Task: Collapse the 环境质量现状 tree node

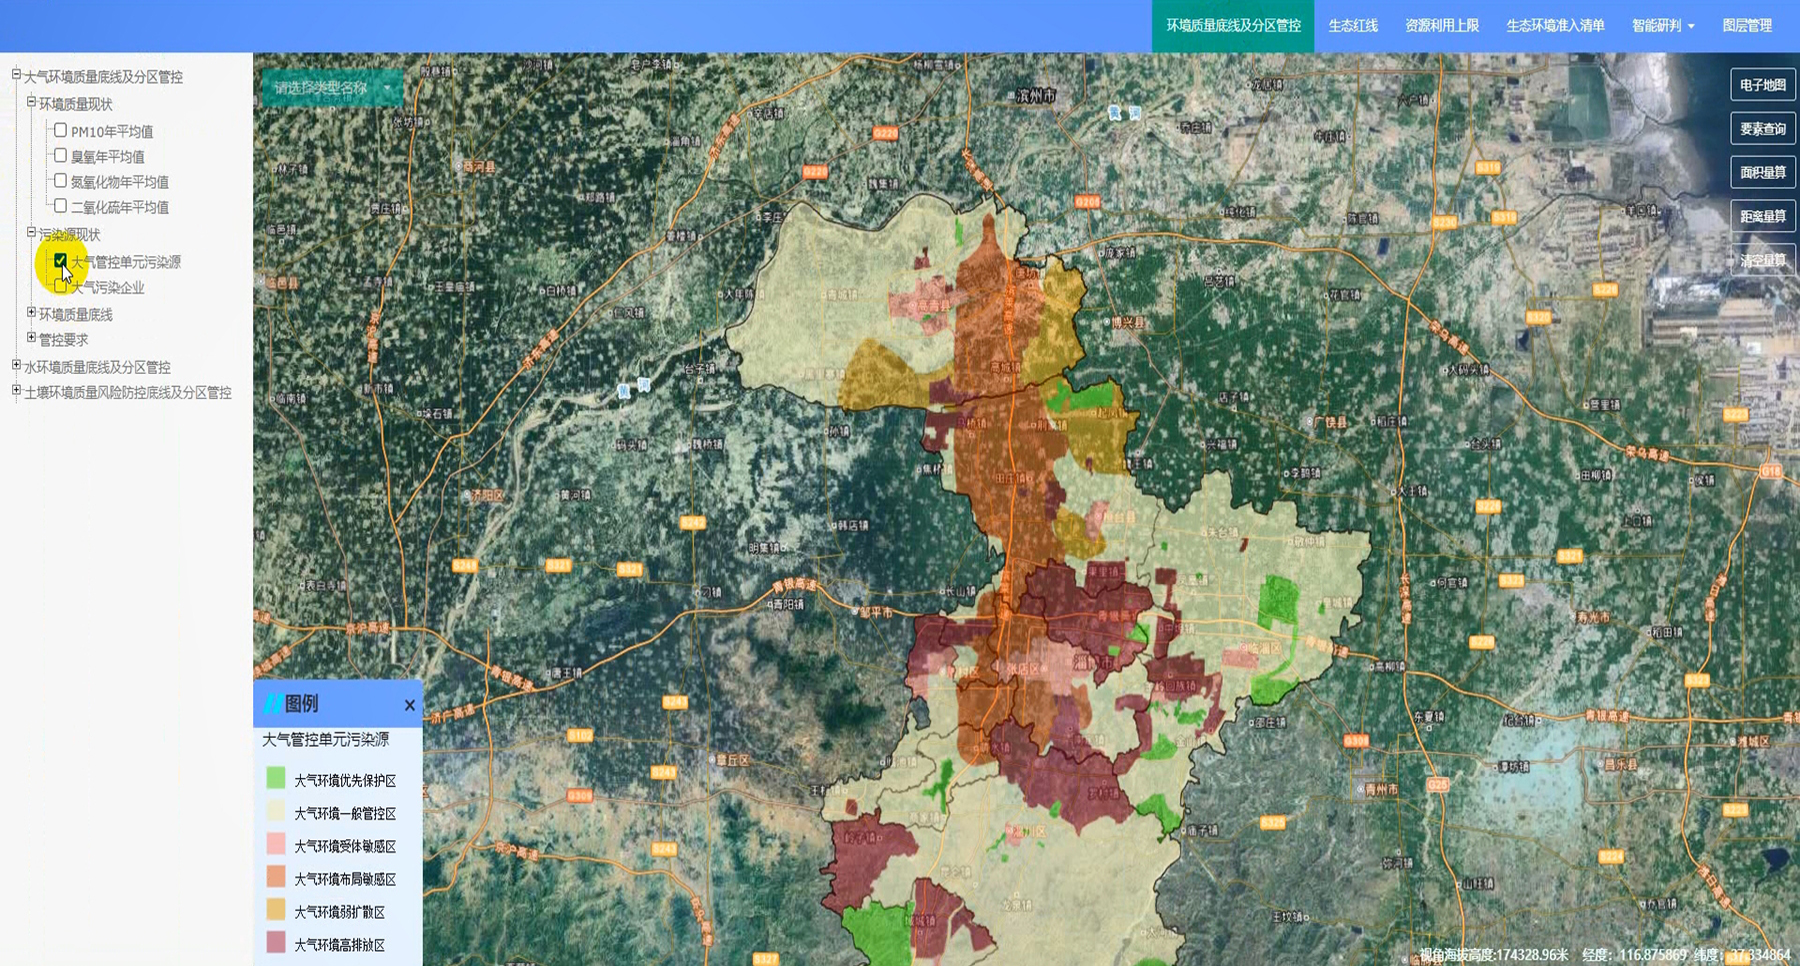Action: tap(31, 103)
